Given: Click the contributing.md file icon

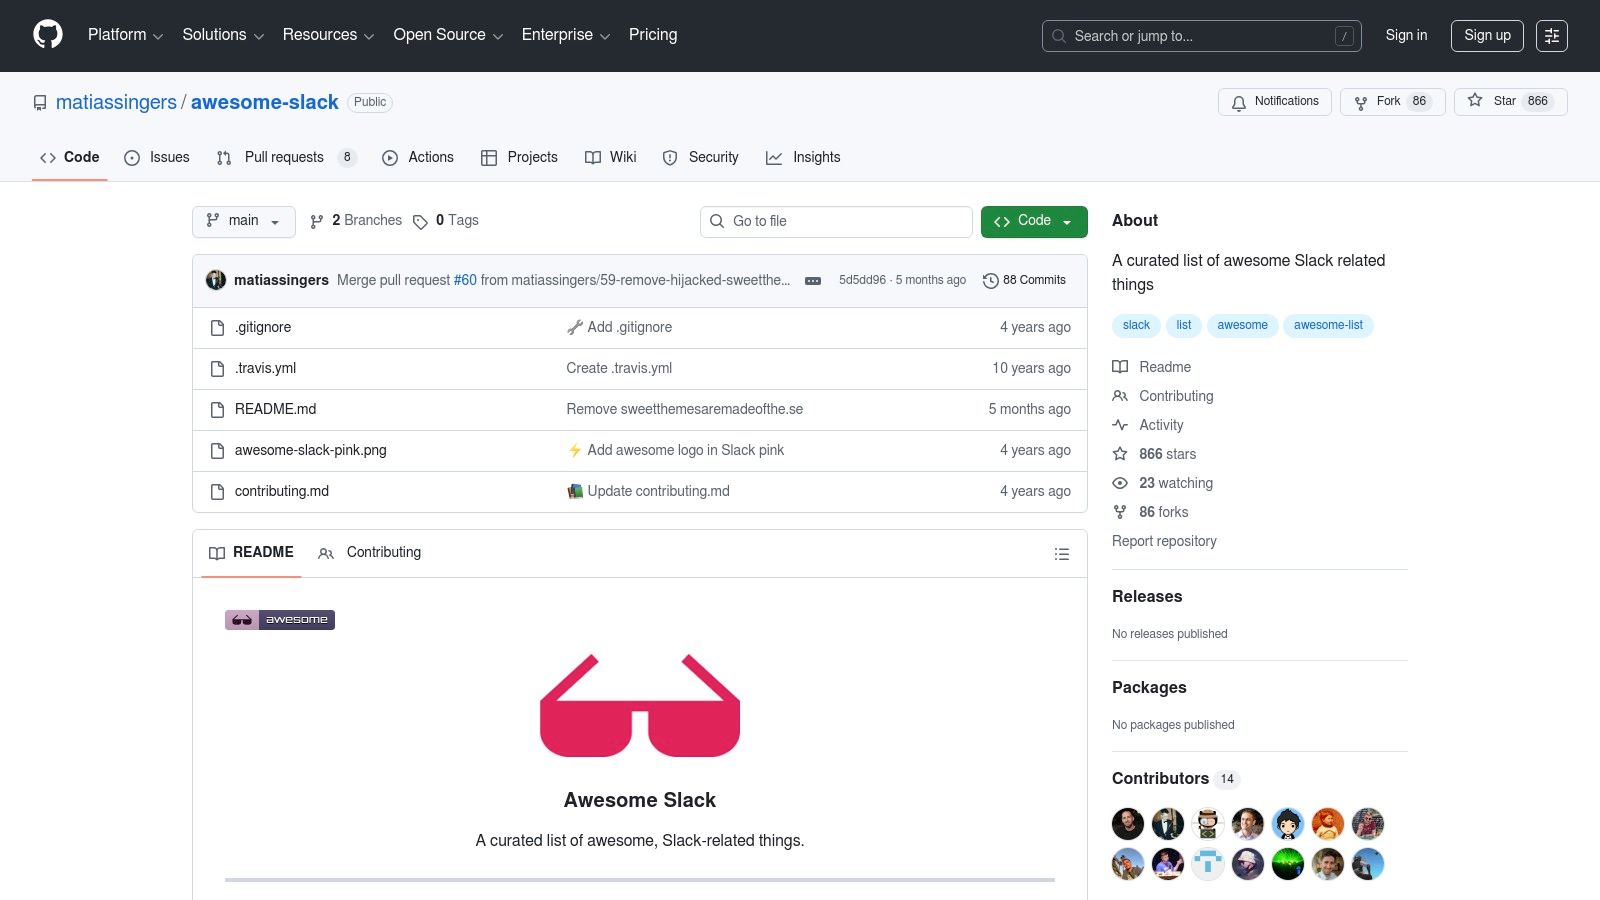Looking at the screenshot, I should [x=217, y=492].
